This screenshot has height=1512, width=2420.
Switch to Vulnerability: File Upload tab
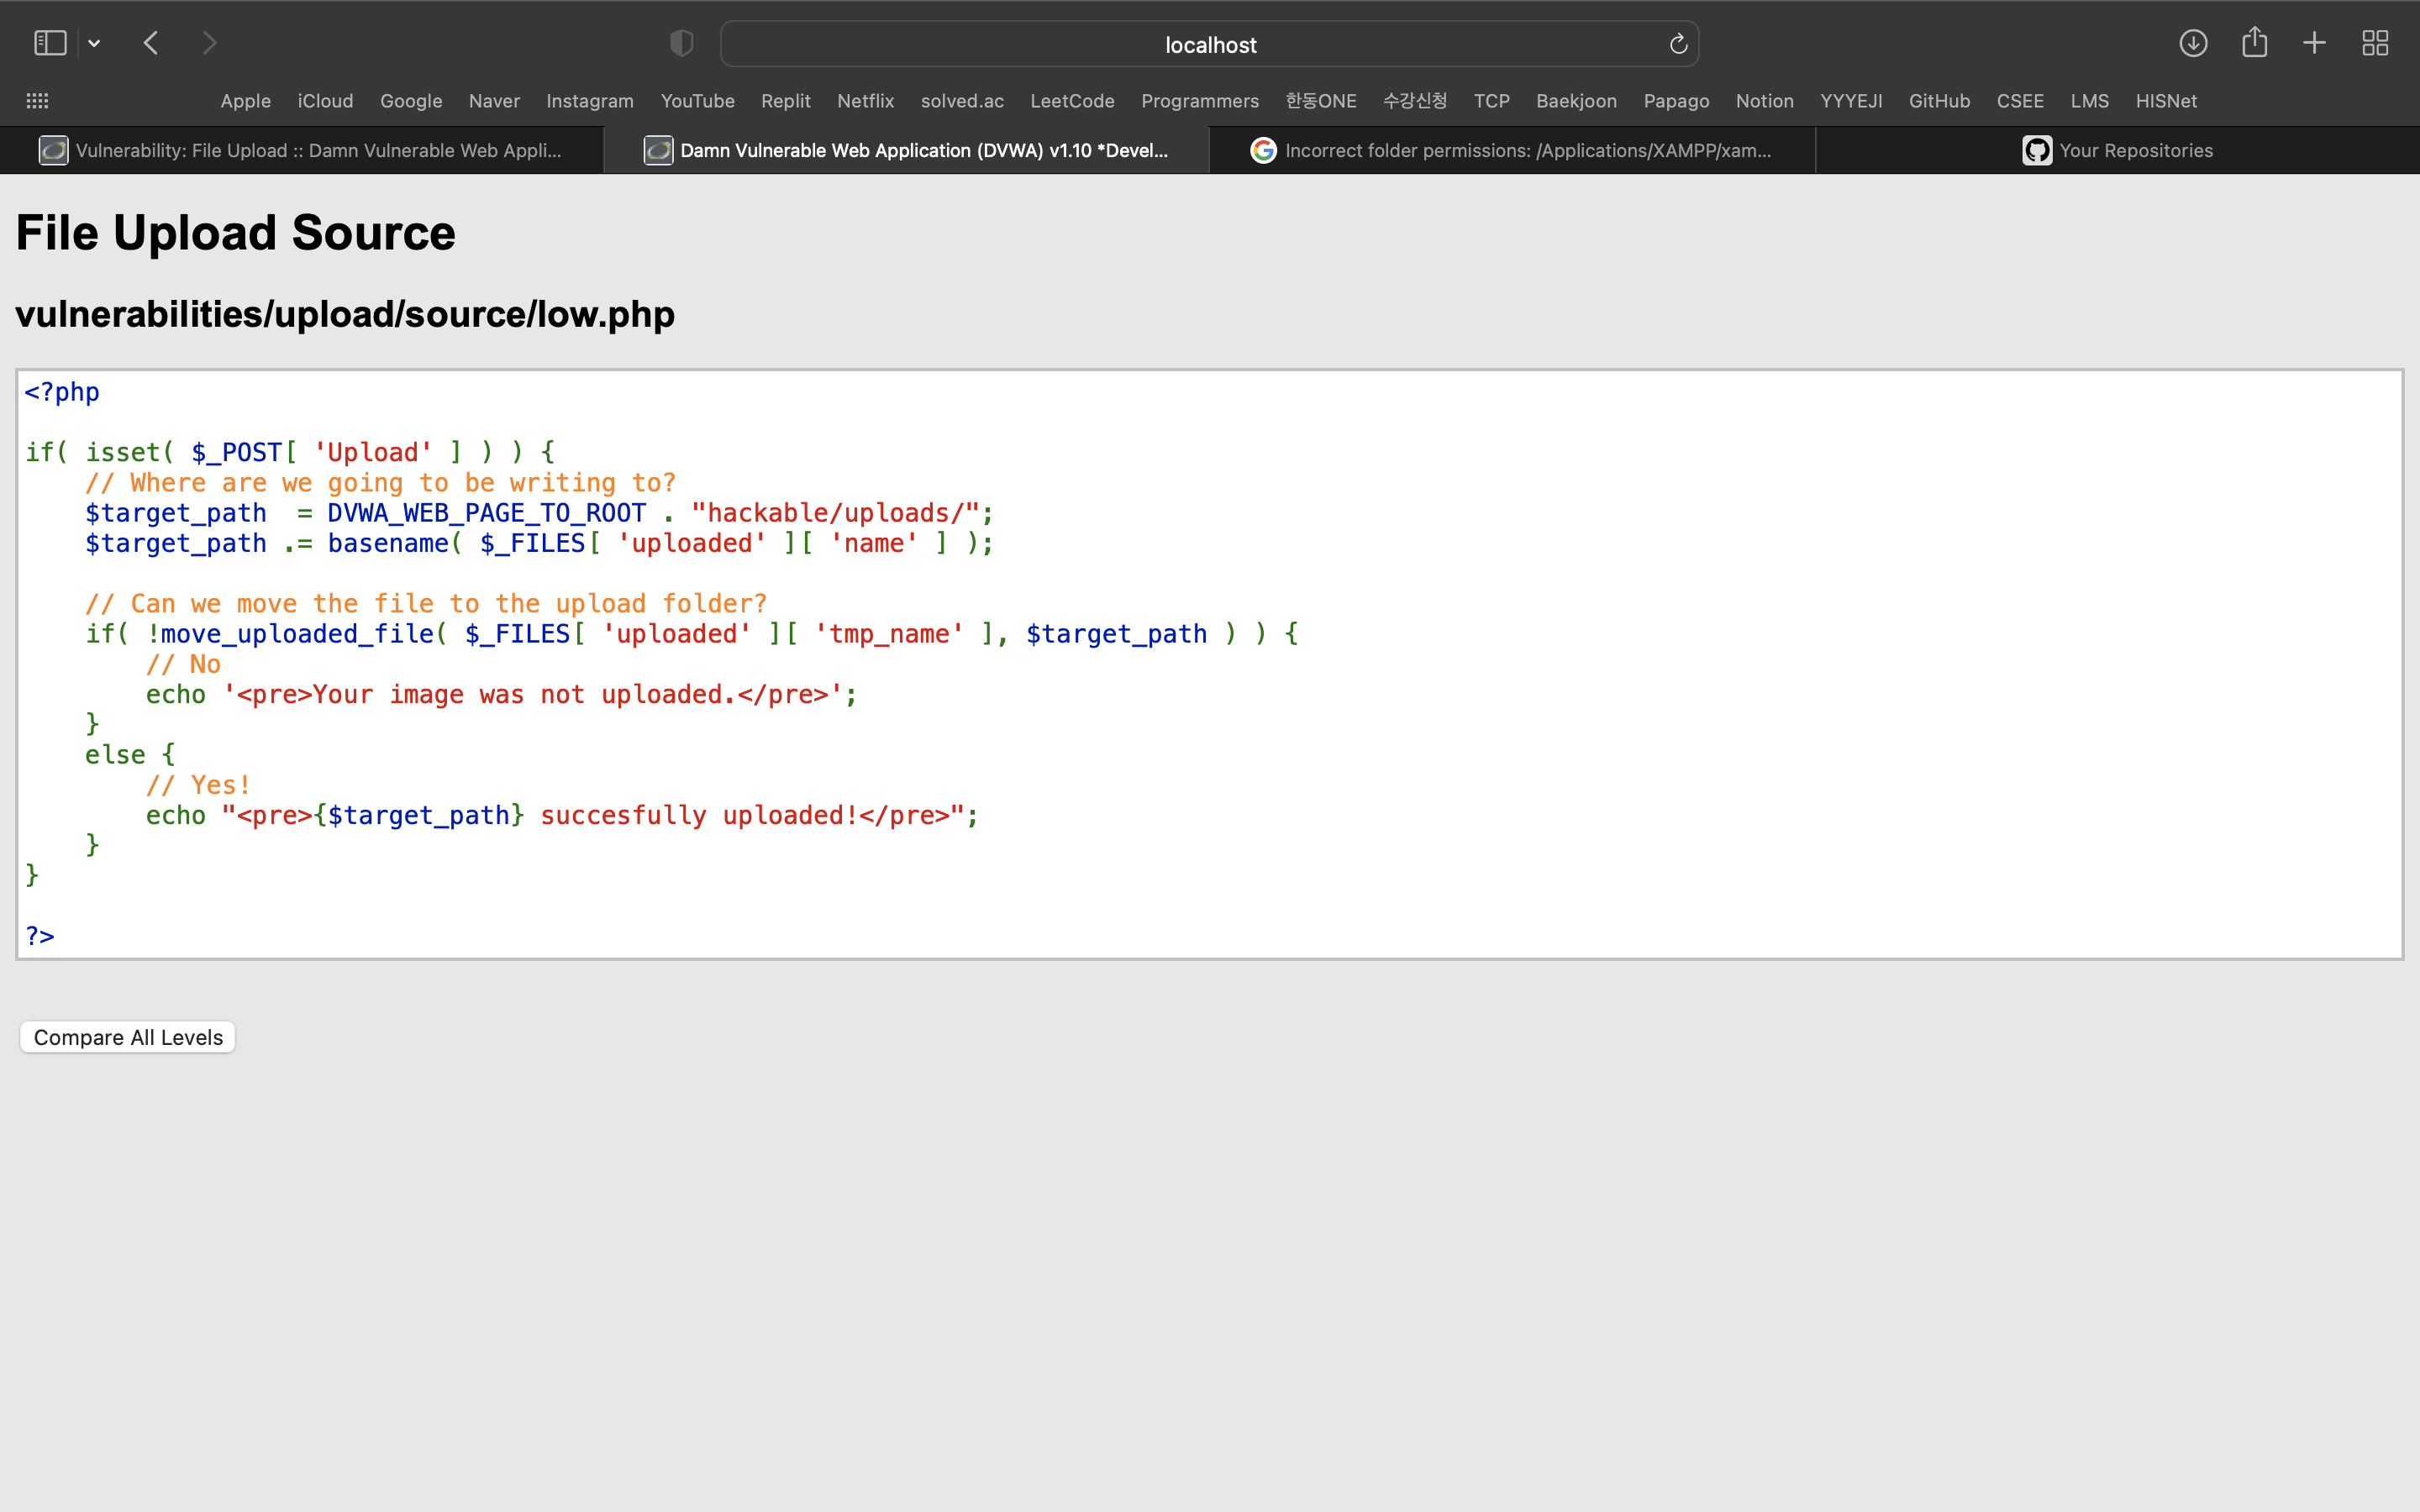tap(302, 150)
